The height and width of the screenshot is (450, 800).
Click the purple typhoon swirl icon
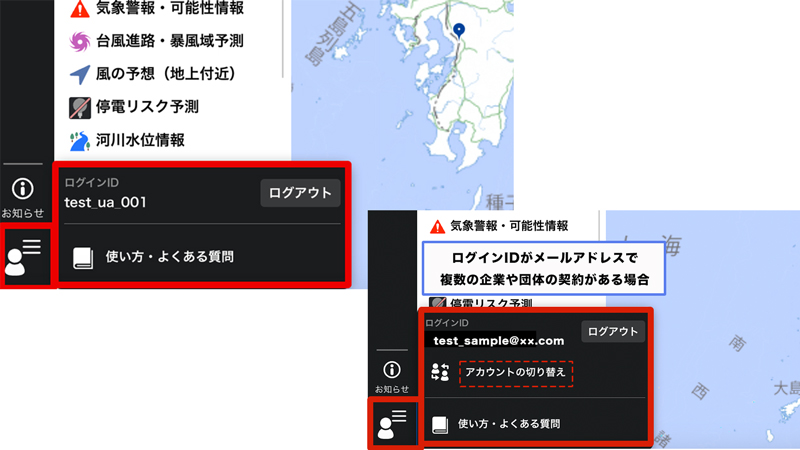pos(80,41)
